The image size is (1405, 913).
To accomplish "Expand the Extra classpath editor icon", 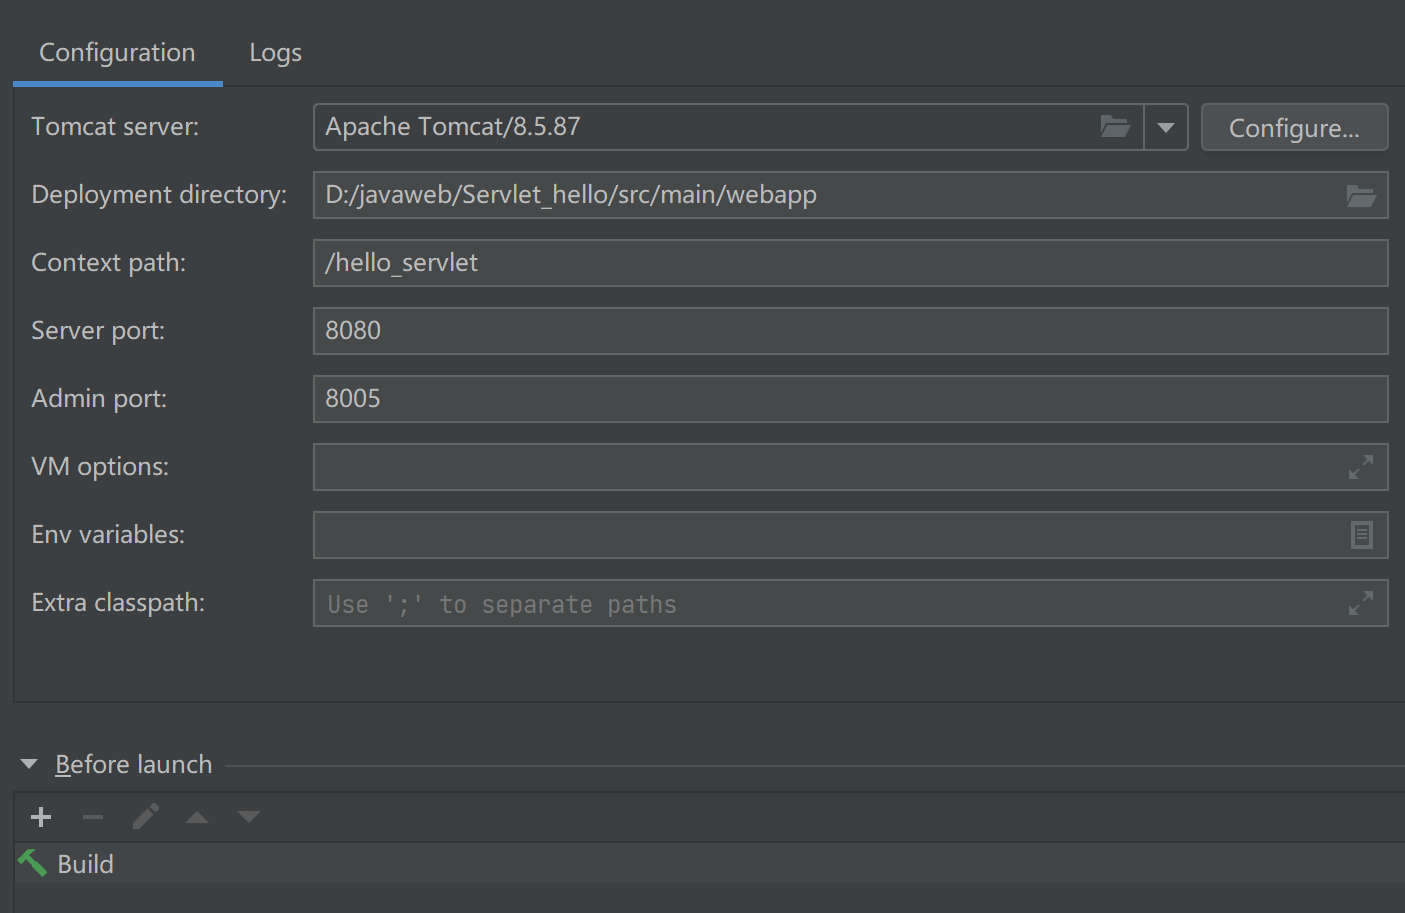I will point(1361,603).
